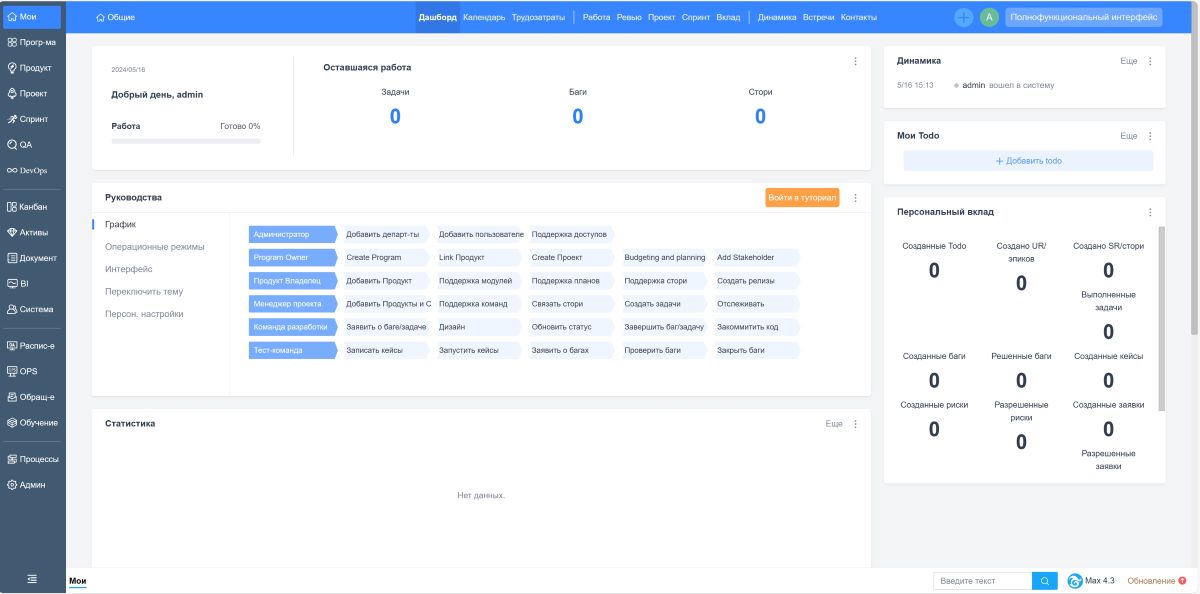Select Операционные режимы guide item

tap(154, 247)
